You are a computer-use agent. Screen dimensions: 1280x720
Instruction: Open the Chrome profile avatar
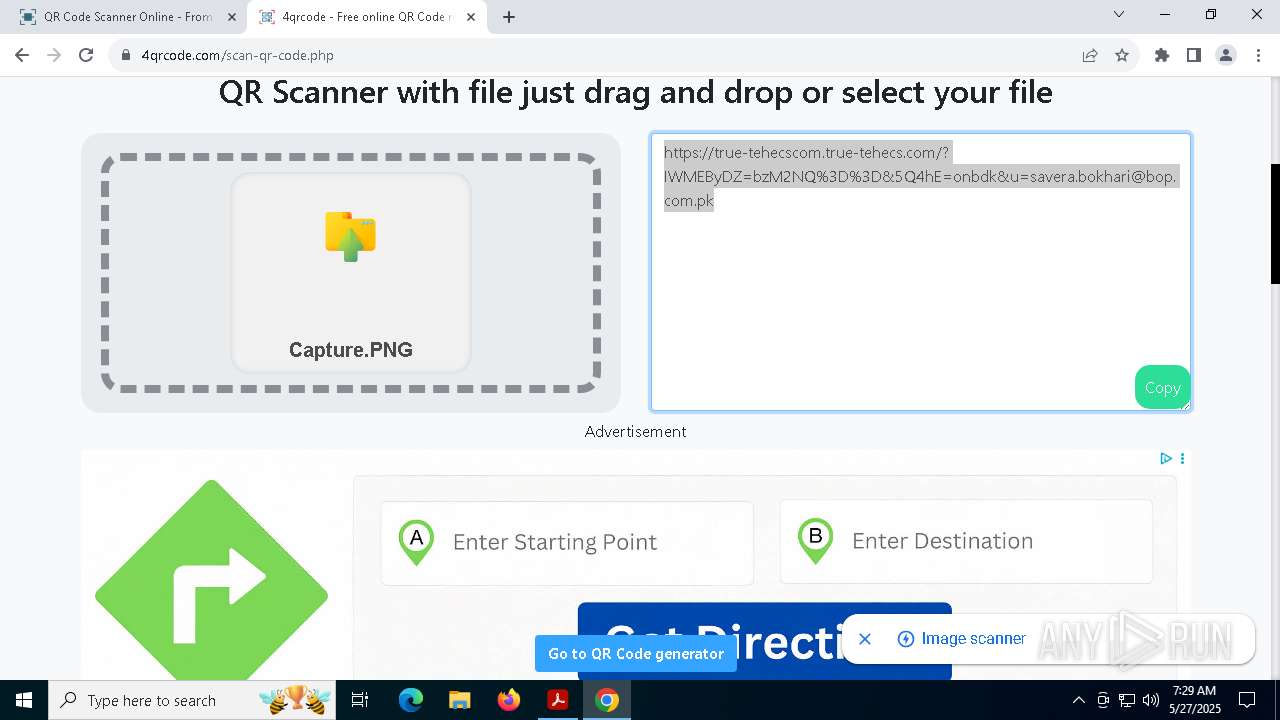tap(1226, 55)
